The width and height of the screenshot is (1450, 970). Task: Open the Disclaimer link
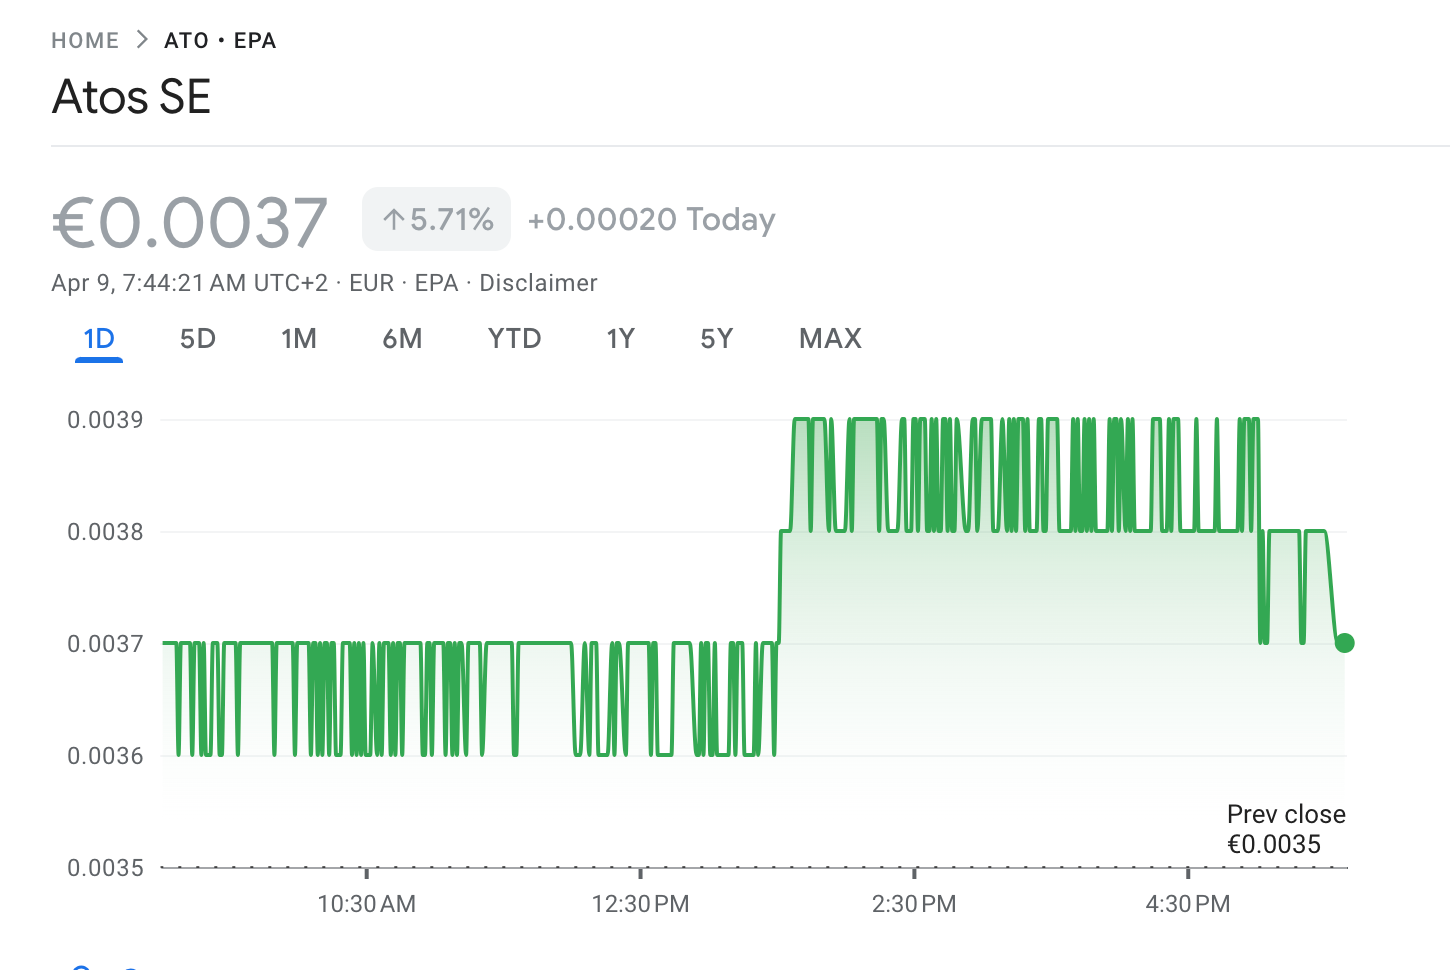point(538,283)
